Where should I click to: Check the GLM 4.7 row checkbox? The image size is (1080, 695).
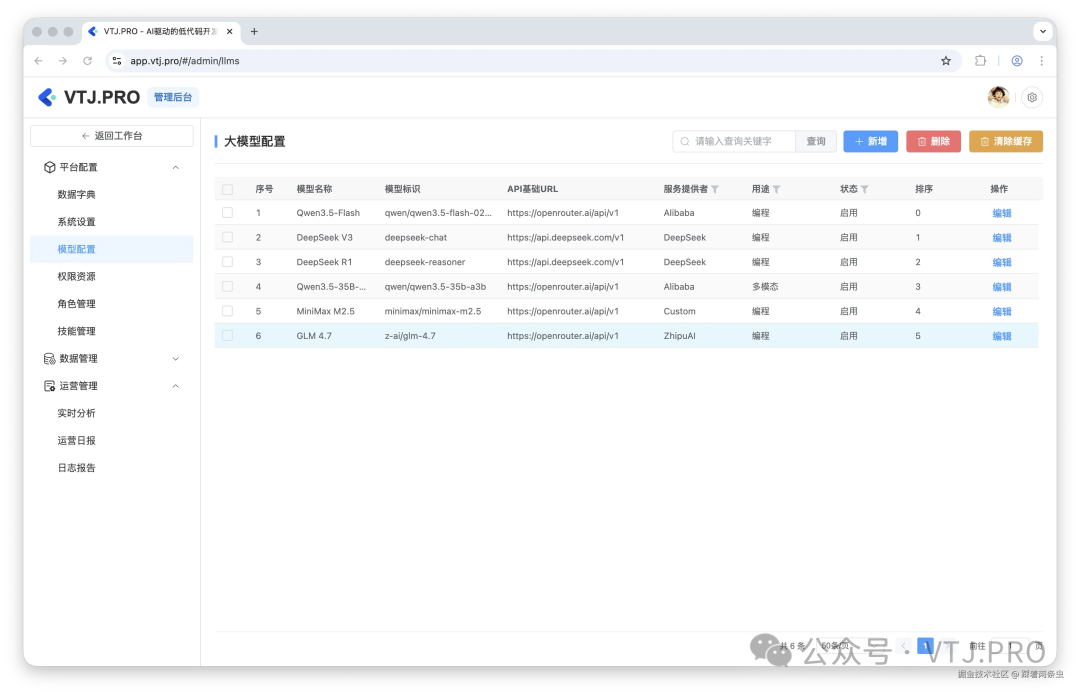click(x=227, y=336)
